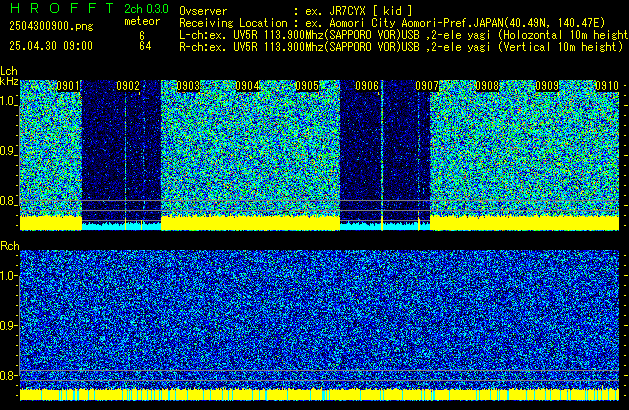The image size is (629, 410).
Task: Click the R-ch receiver description line
Action: 401,47
